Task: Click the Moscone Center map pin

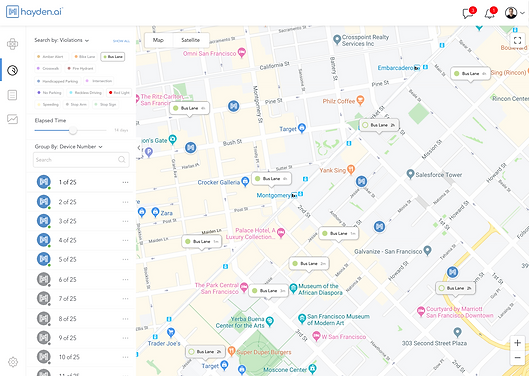Action: pos(313,368)
